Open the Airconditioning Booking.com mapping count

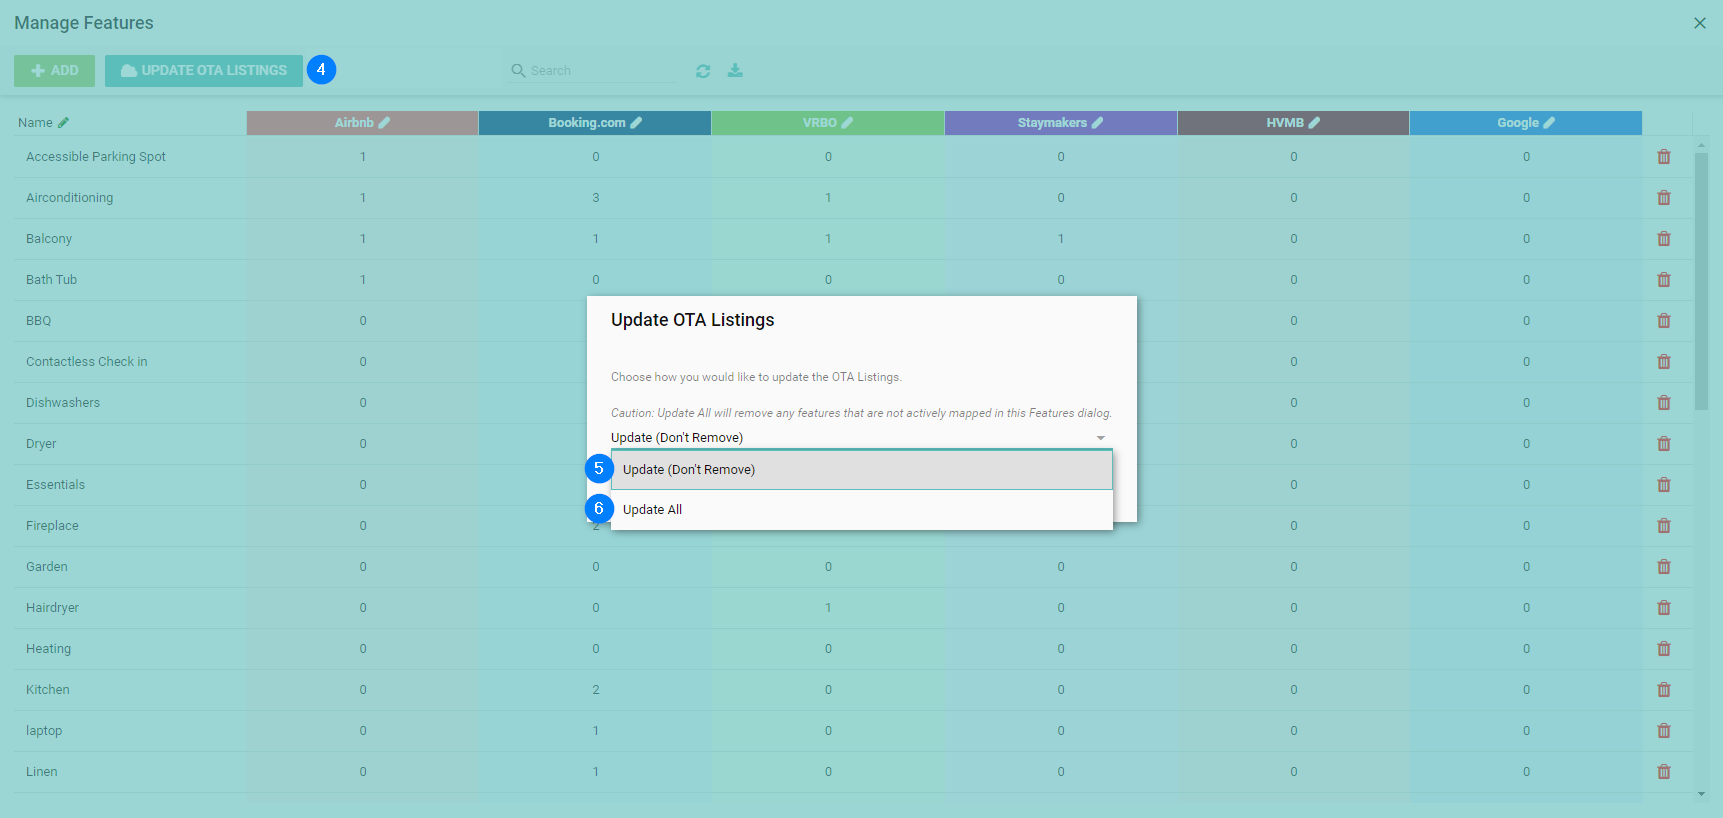(x=595, y=198)
